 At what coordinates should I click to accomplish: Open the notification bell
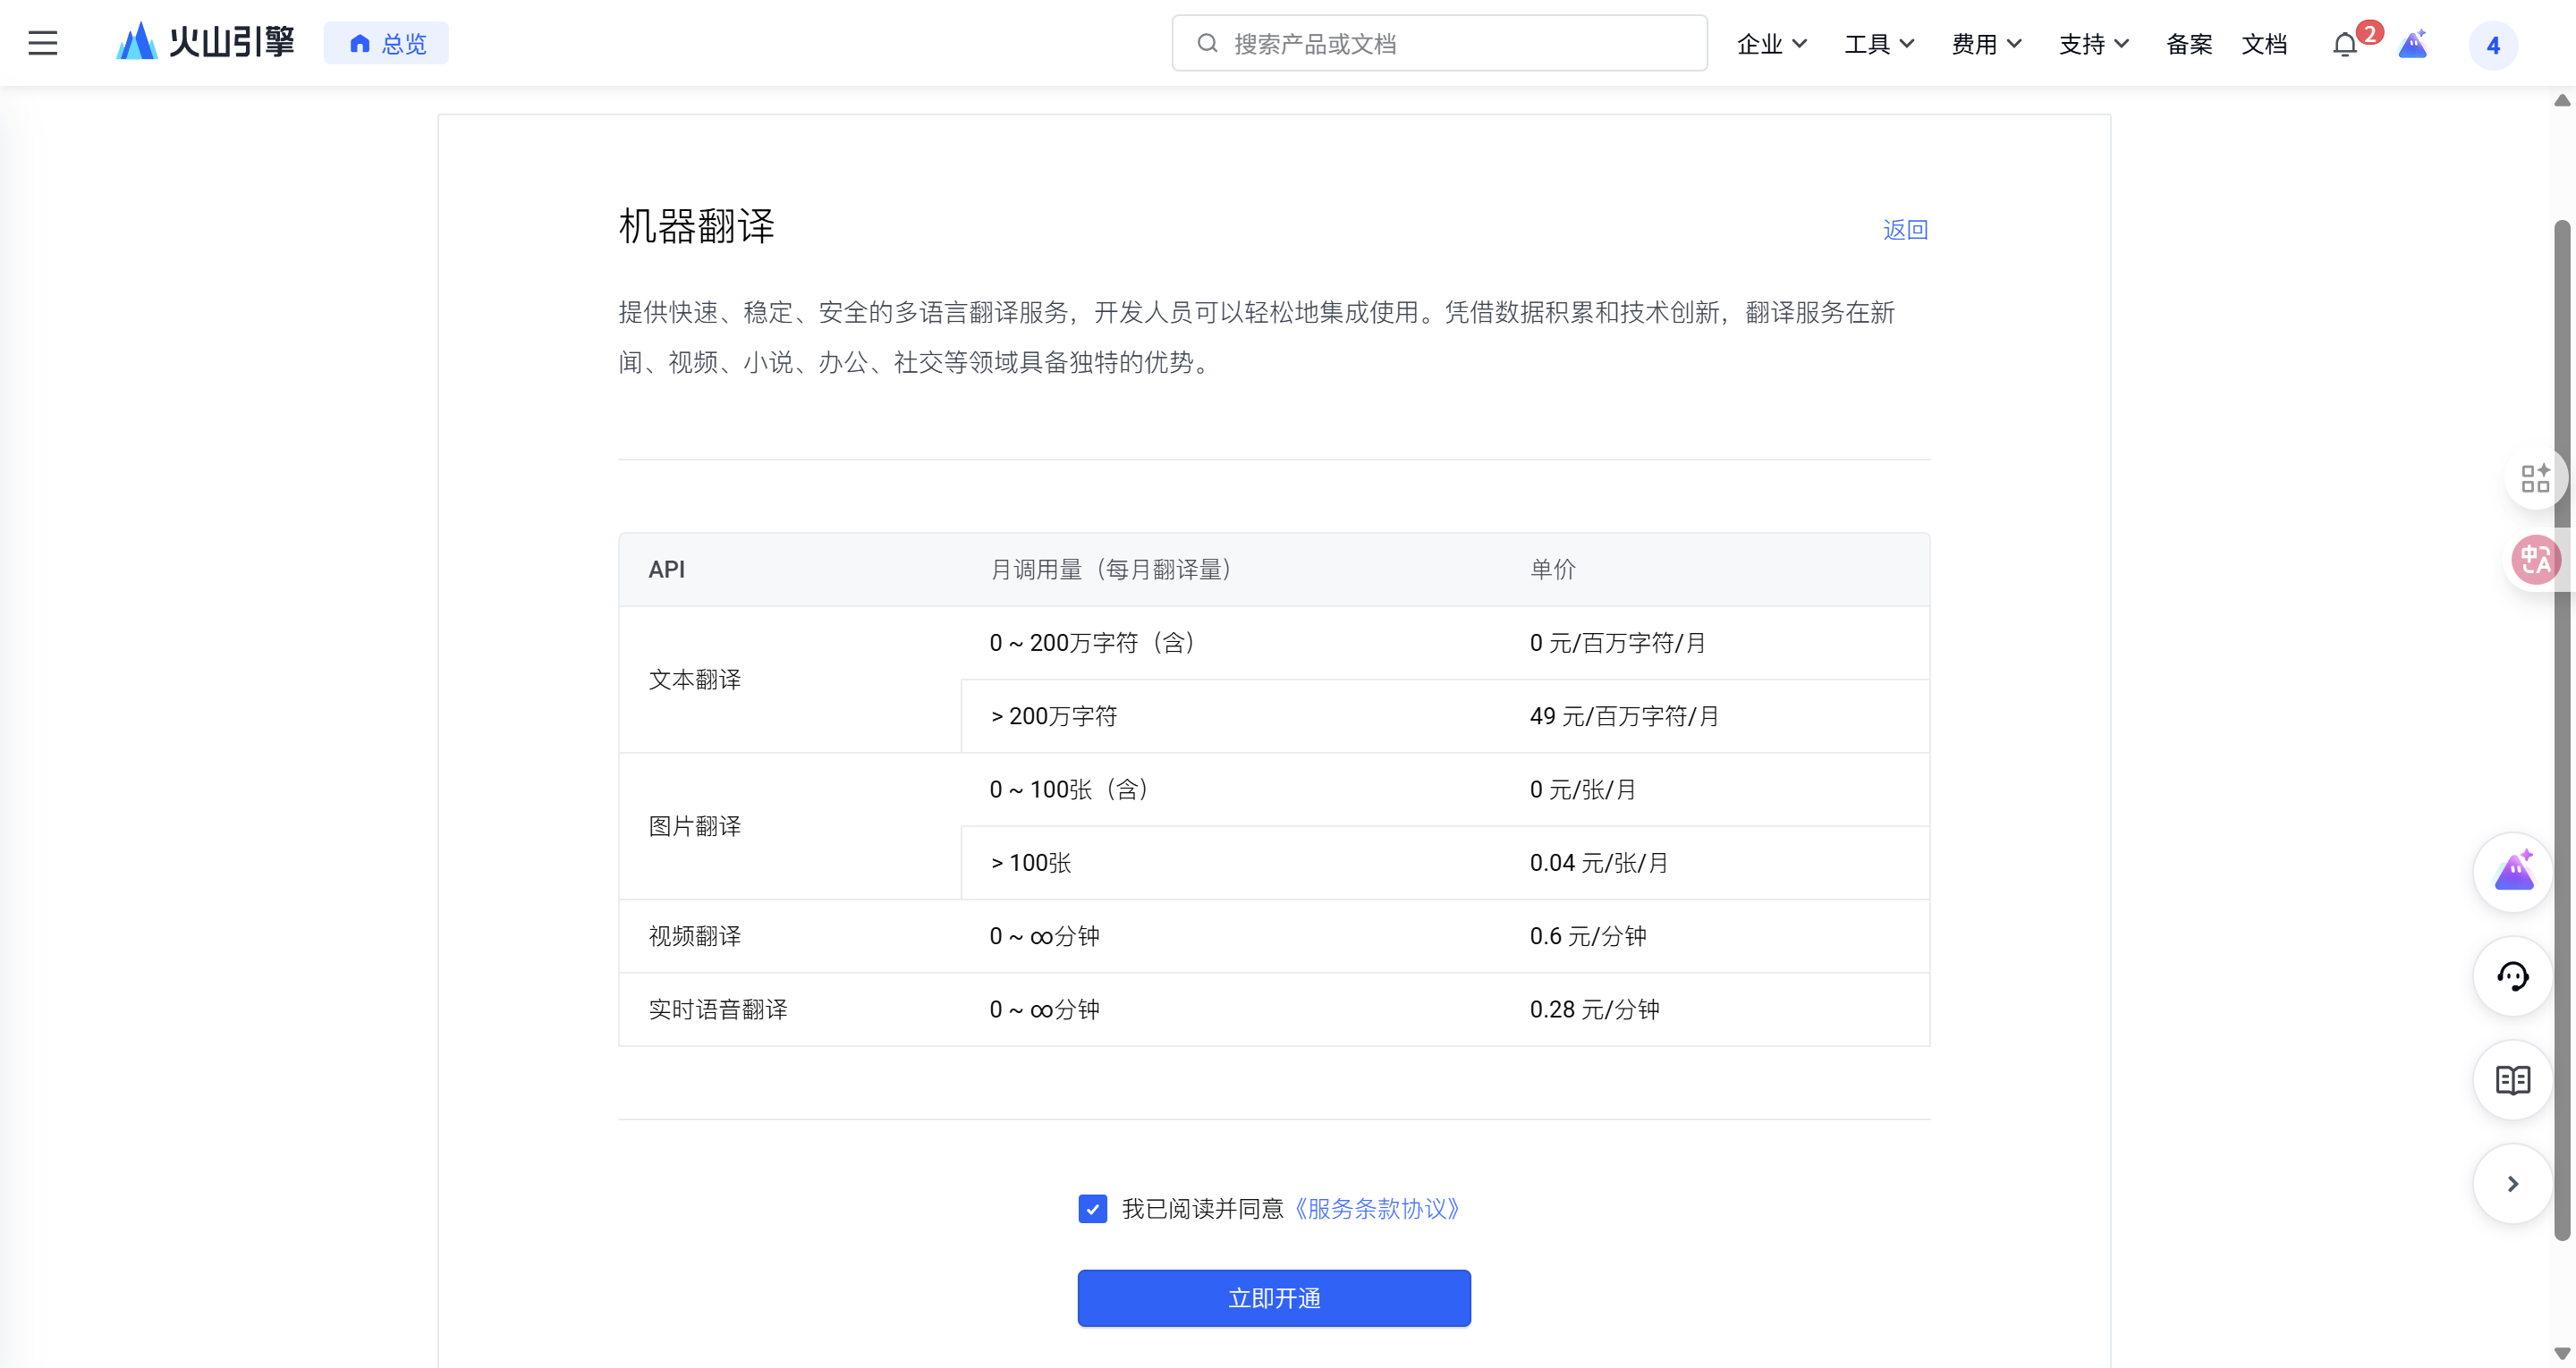2344,45
